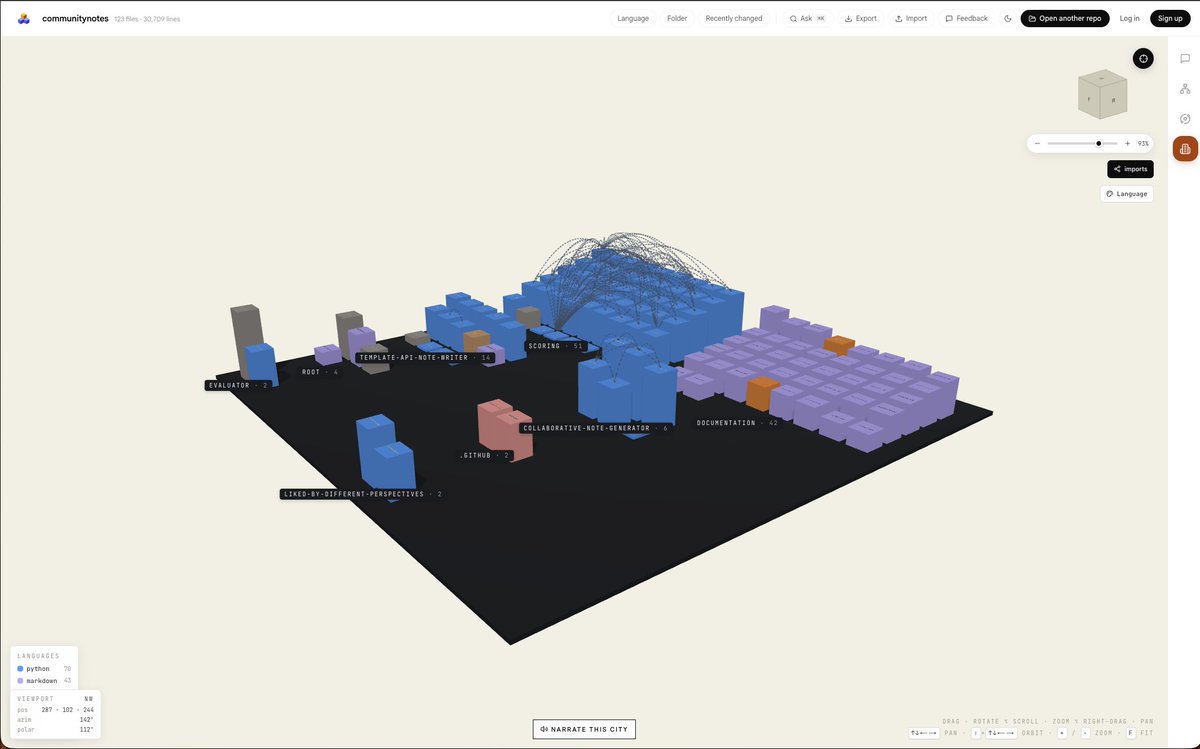Open the Feedback dialog

tap(966, 18)
